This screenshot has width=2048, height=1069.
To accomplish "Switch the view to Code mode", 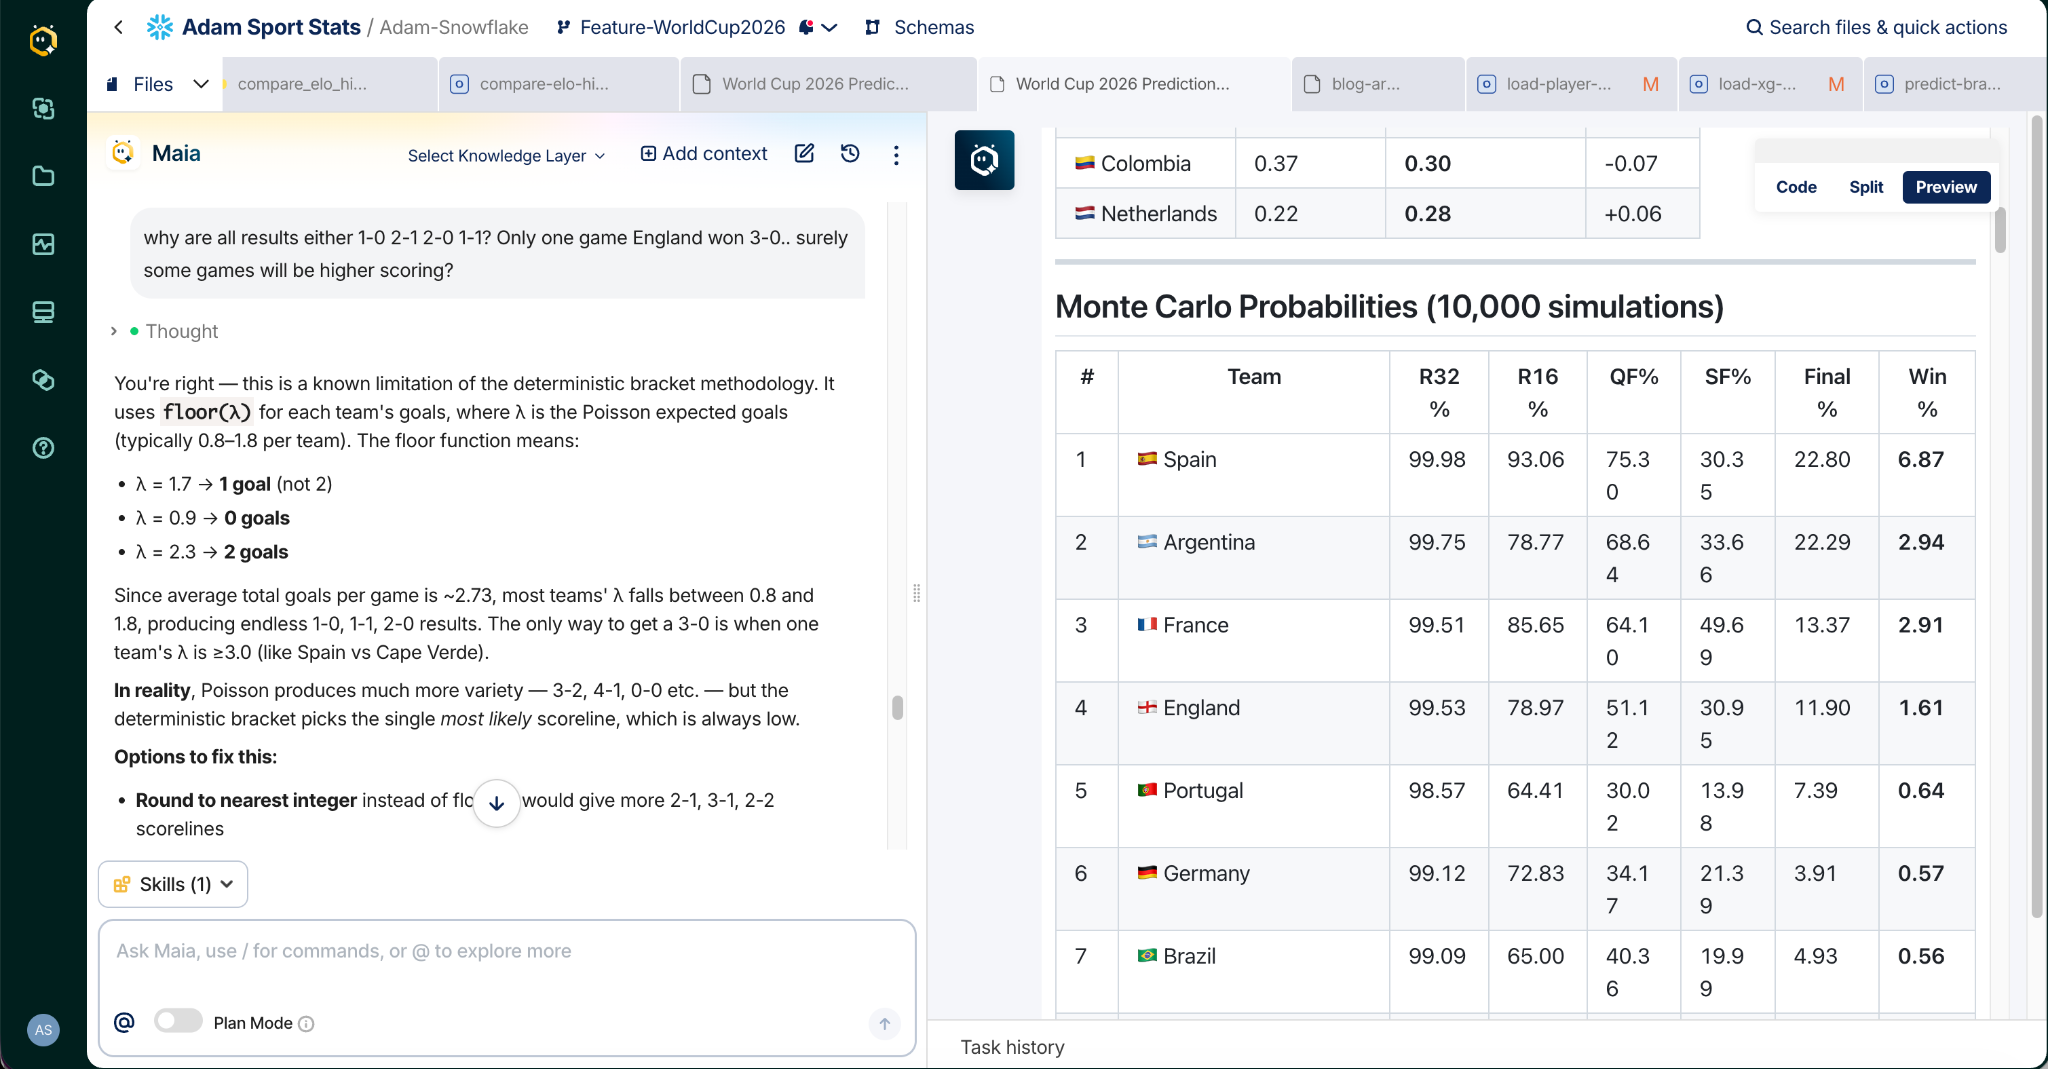I will coord(1796,187).
